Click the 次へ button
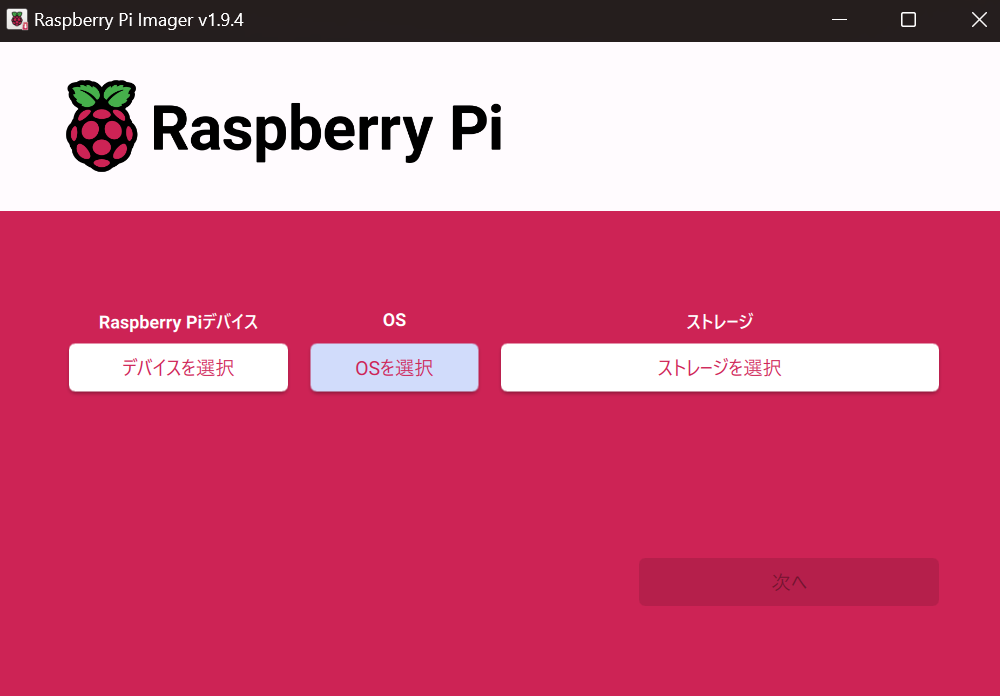 (x=789, y=582)
